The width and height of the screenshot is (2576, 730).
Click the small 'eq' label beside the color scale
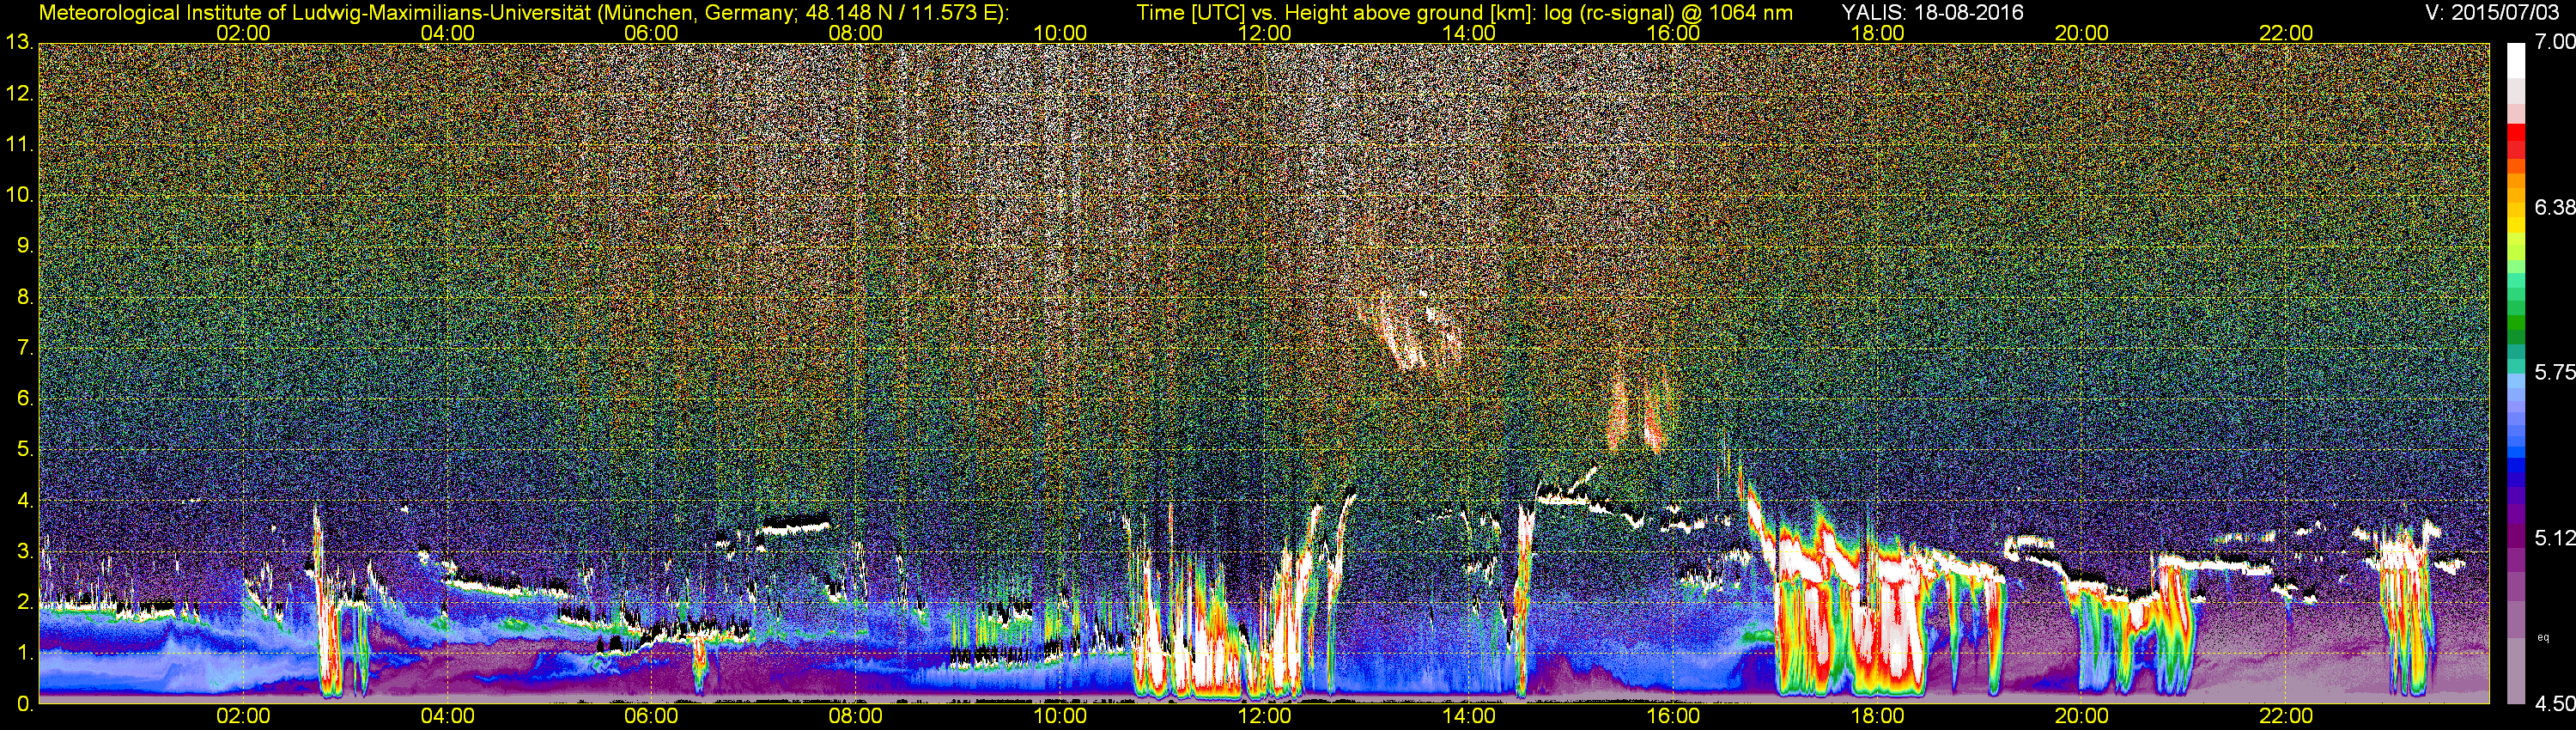click(2543, 636)
